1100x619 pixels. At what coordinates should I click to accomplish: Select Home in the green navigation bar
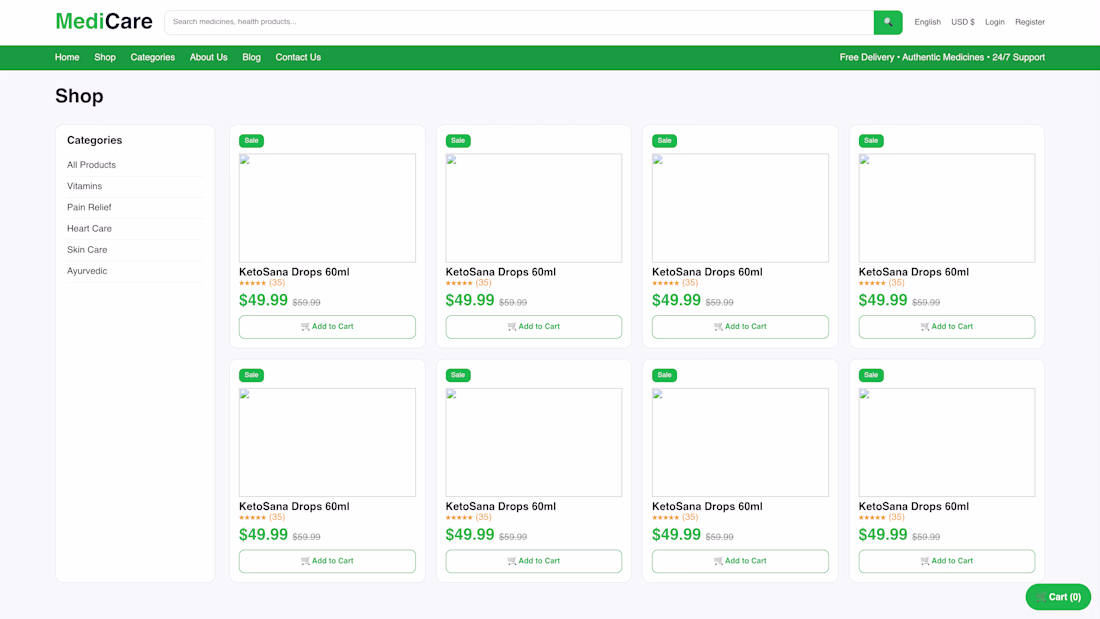point(67,58)
